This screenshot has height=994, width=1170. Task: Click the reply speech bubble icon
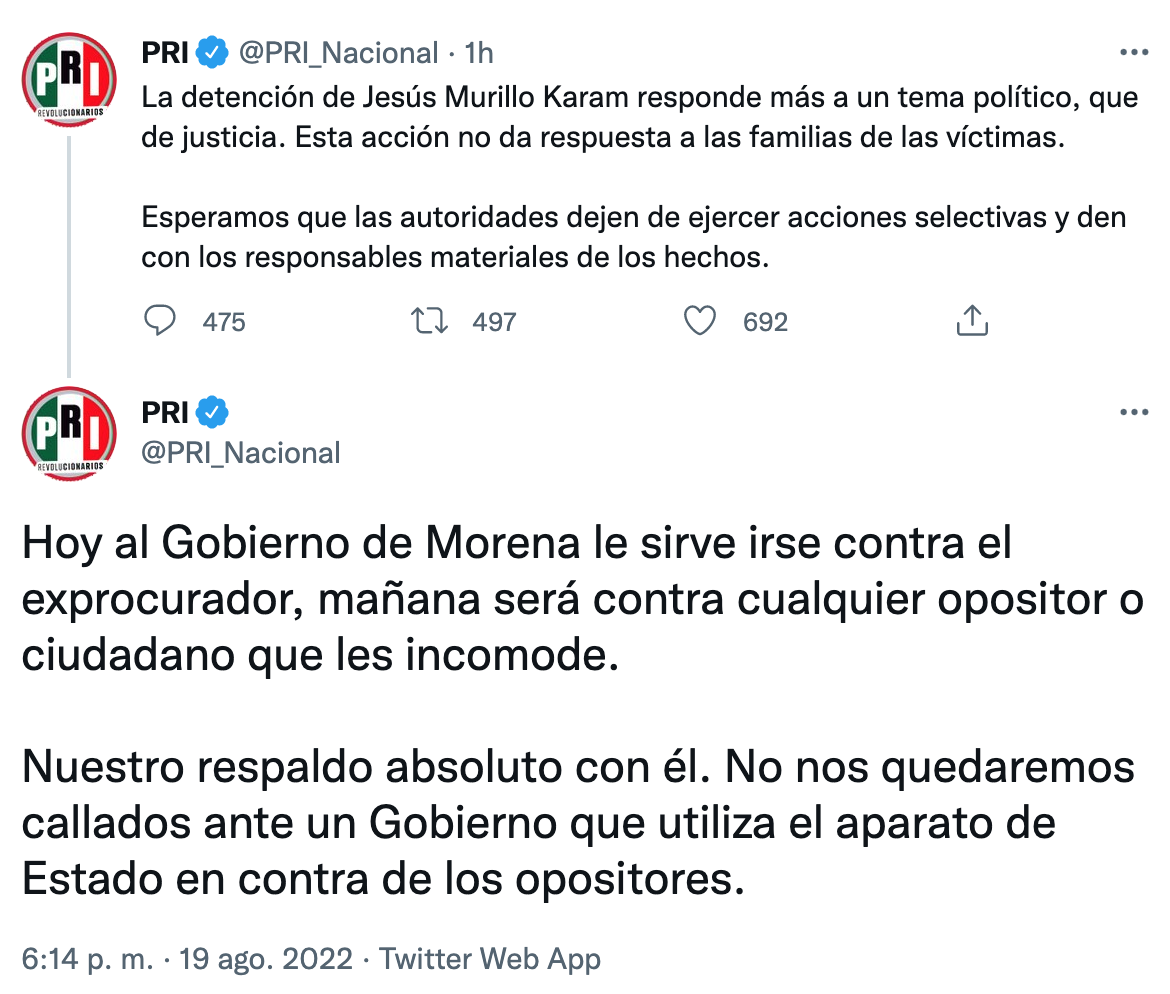coord(160,321)
